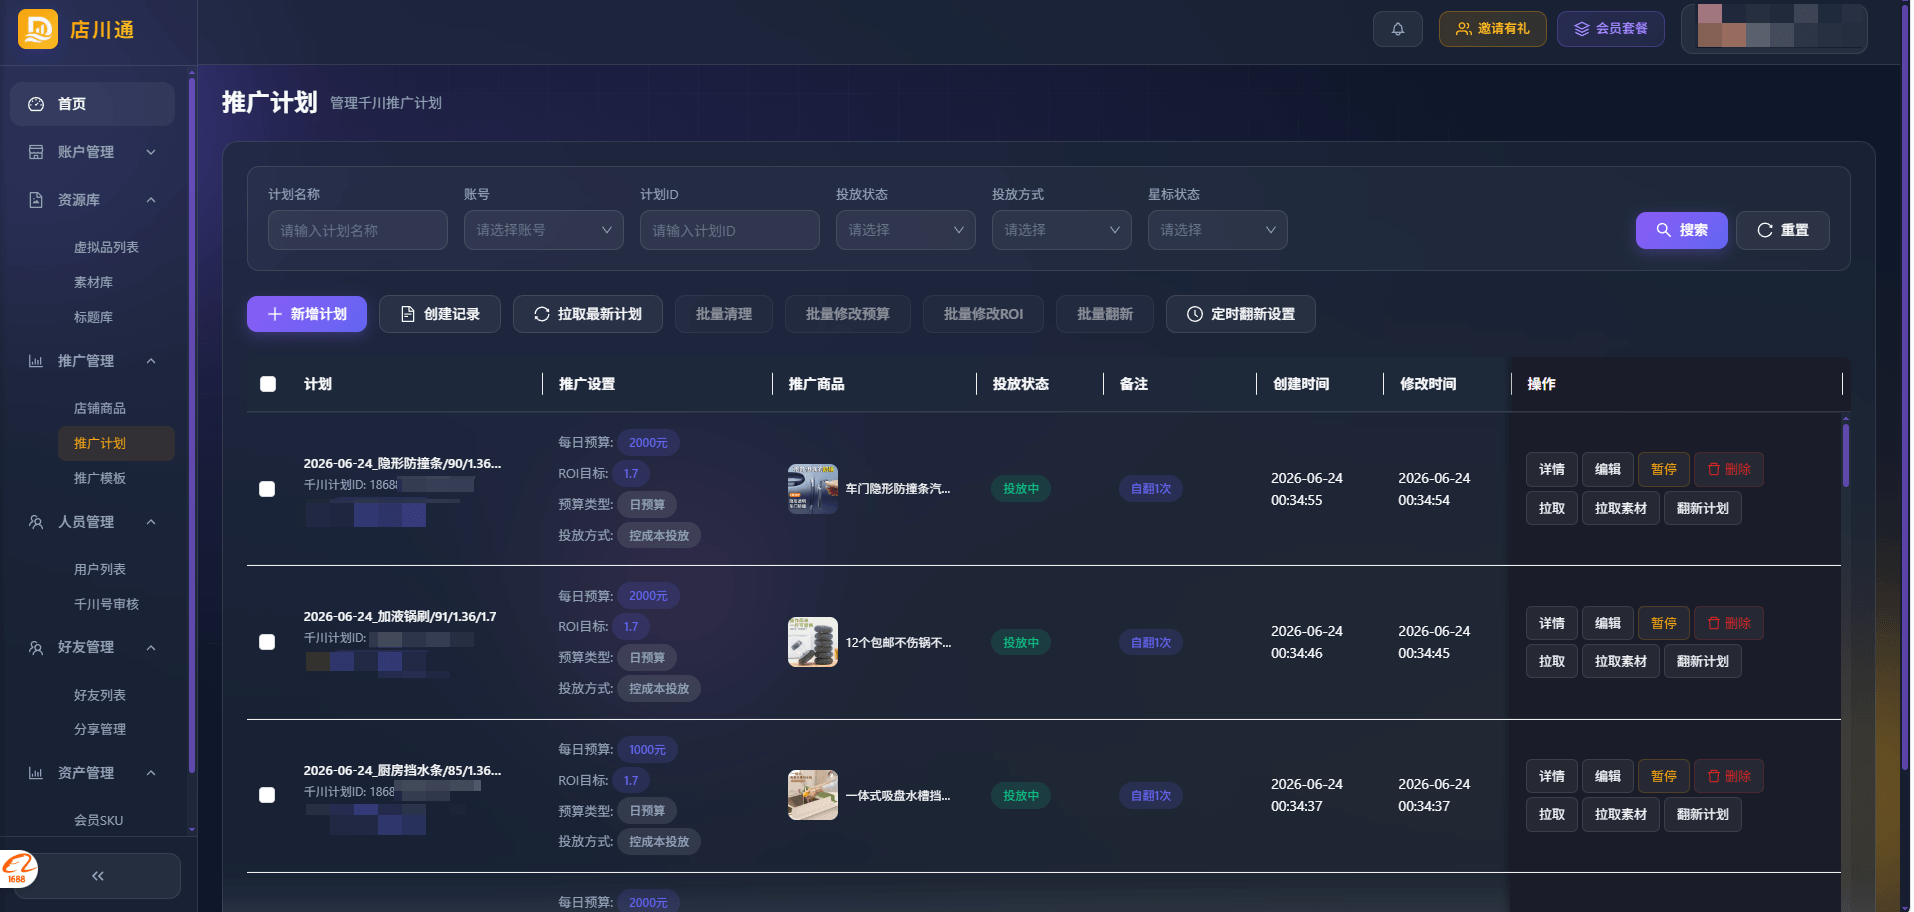Click the 店川通 logo icon
The height and width of the screenshot is (912, 1914).
(38, 29)
